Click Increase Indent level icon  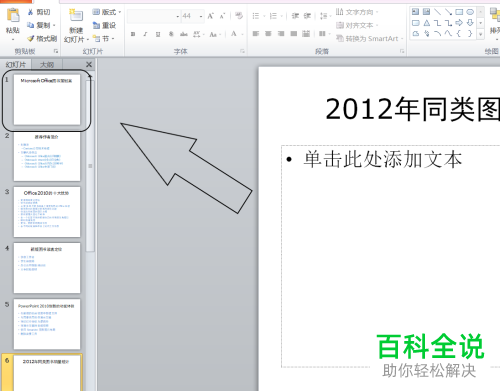(x=307, y=16)
